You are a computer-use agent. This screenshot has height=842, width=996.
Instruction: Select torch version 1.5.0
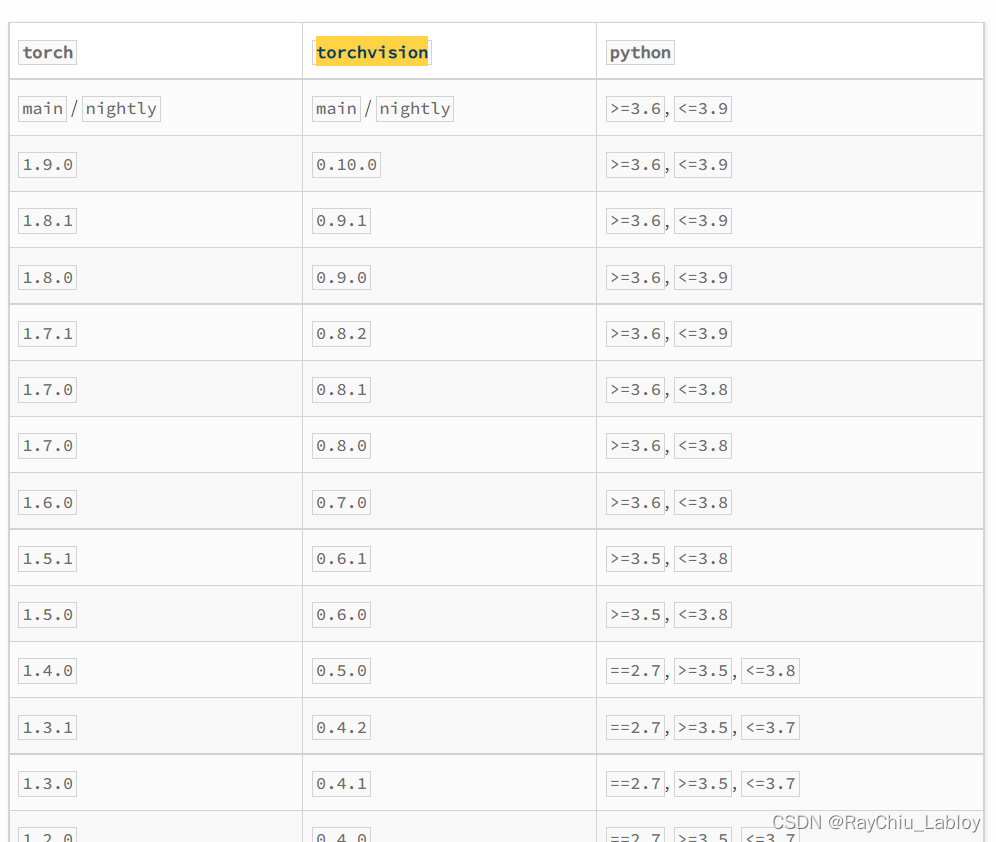48,615
